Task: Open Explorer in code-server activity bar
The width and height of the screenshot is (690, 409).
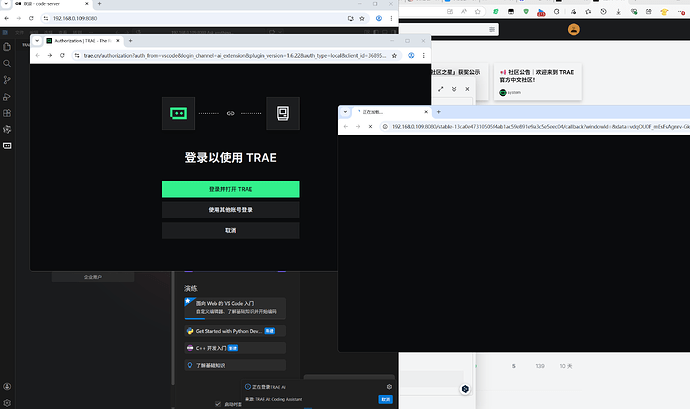Action: point(7,47)
